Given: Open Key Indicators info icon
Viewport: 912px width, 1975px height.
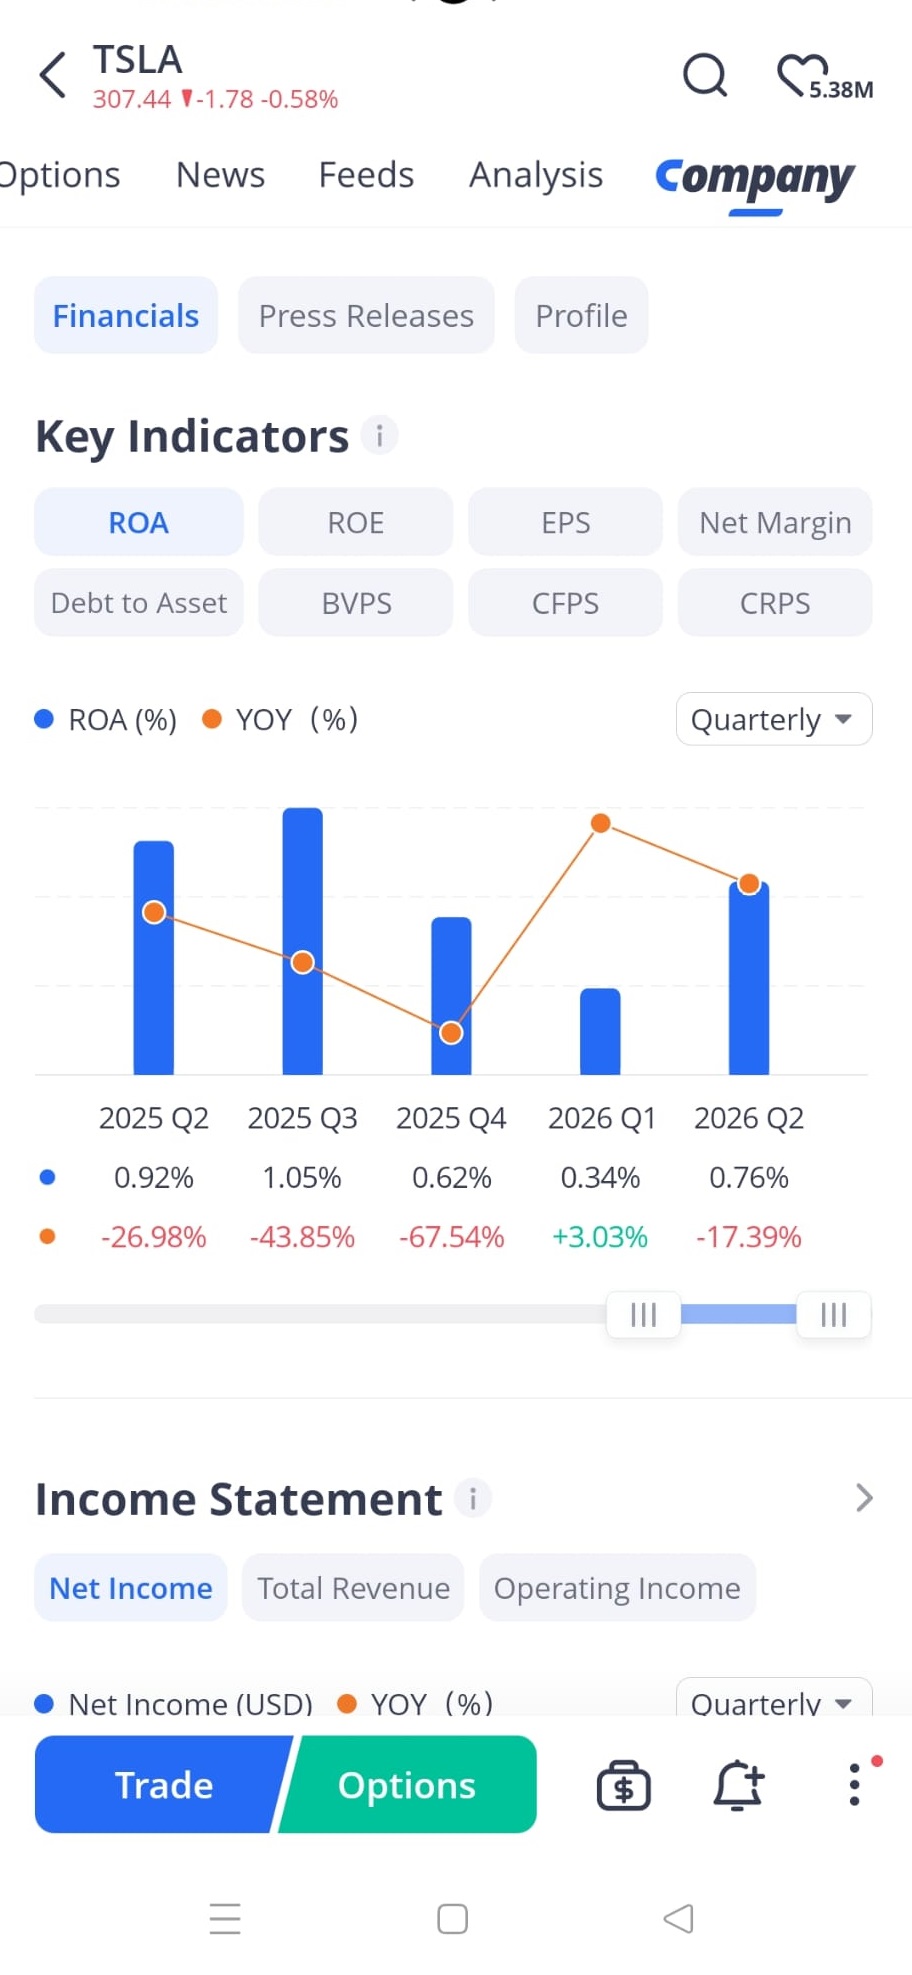Looking at the screenshot, I should tap(379, 436).
